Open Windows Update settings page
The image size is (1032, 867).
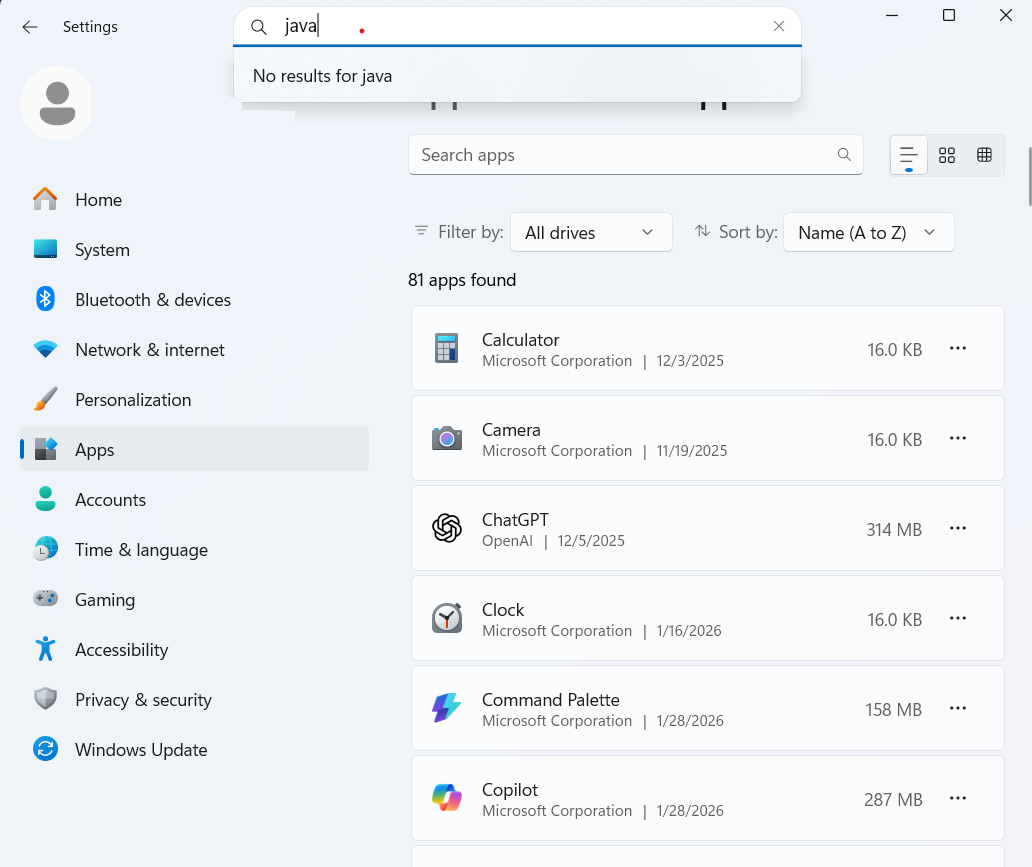click(x=141, y=750)
